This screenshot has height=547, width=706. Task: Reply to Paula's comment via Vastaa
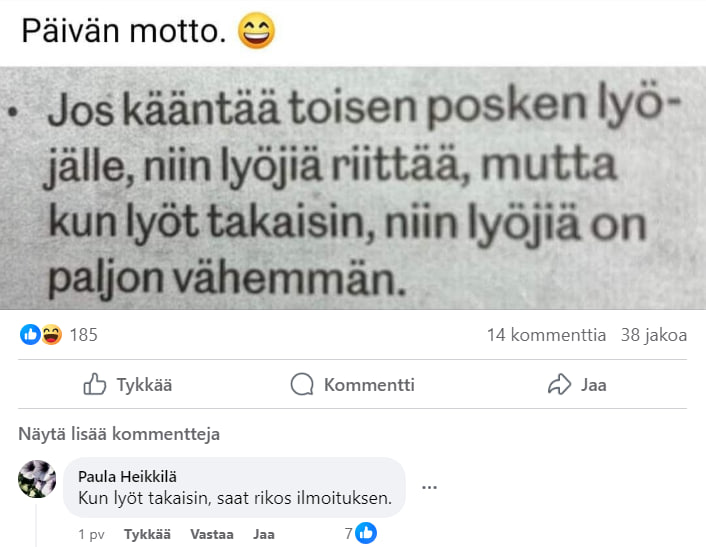pos(212,534)
